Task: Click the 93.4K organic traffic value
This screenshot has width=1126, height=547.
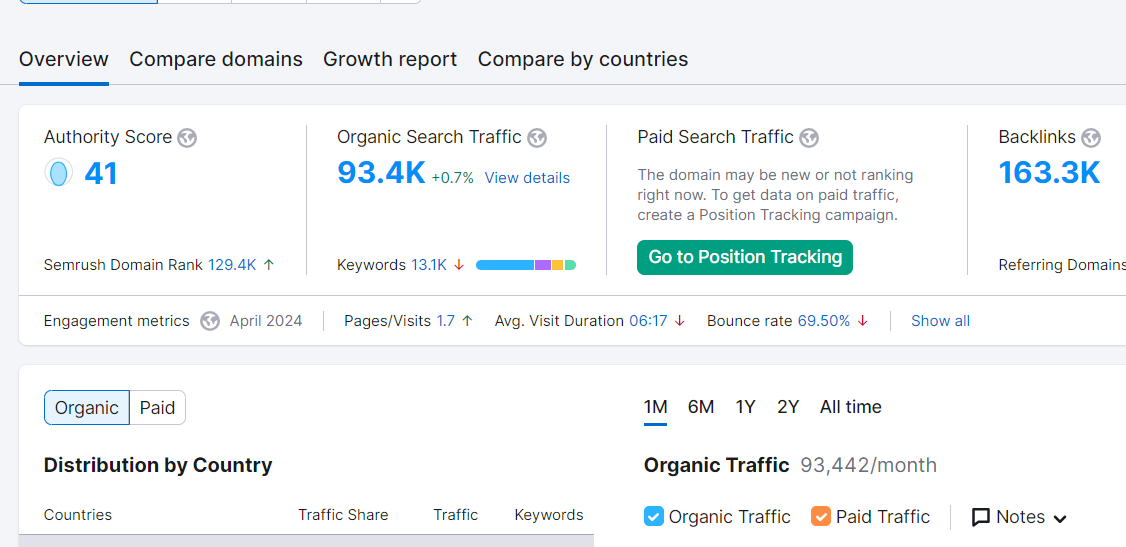Action: pos(381,172)
